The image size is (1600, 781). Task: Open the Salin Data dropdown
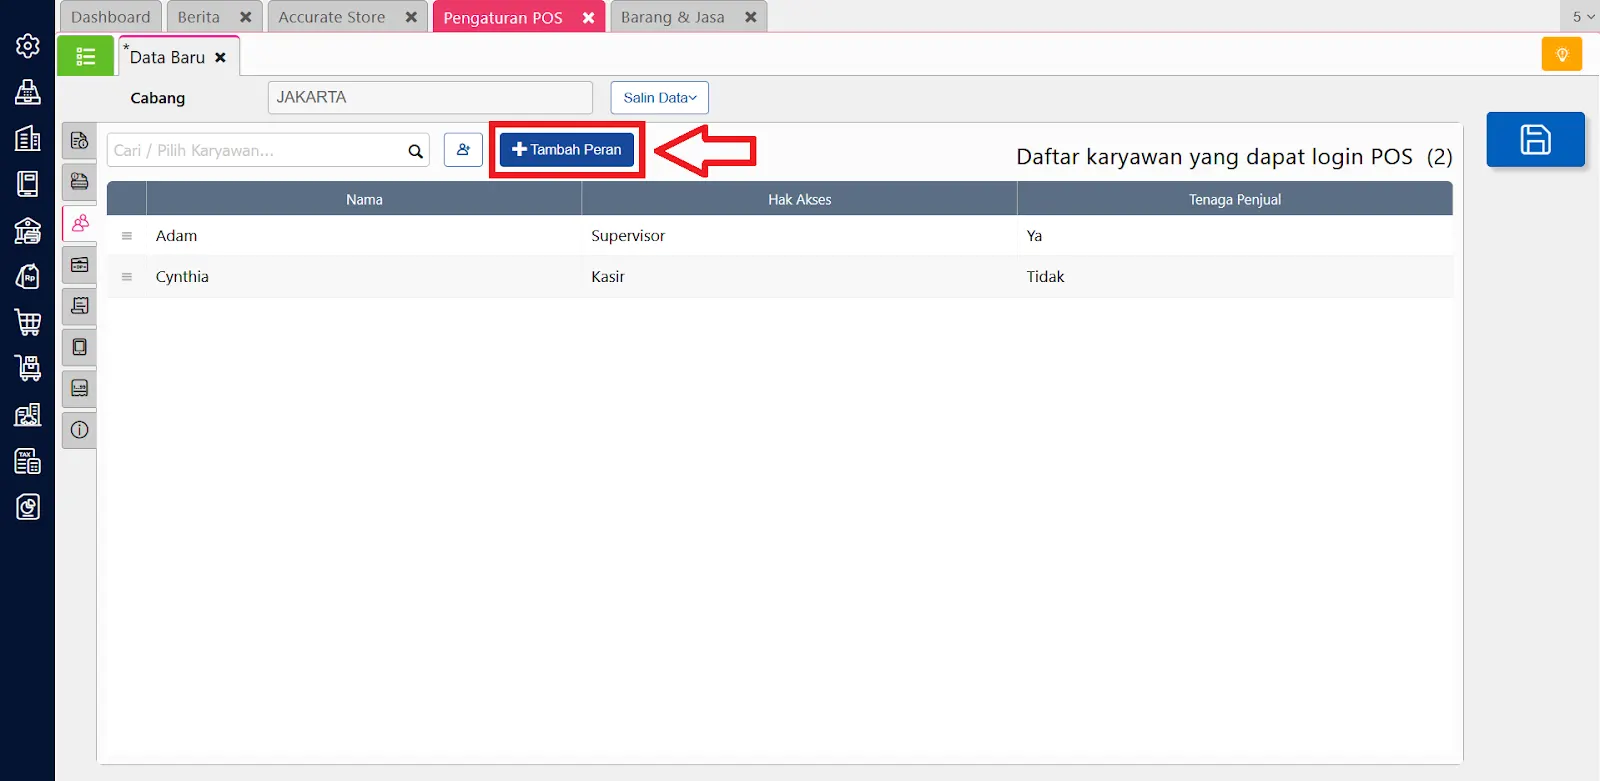pos(660,98)
